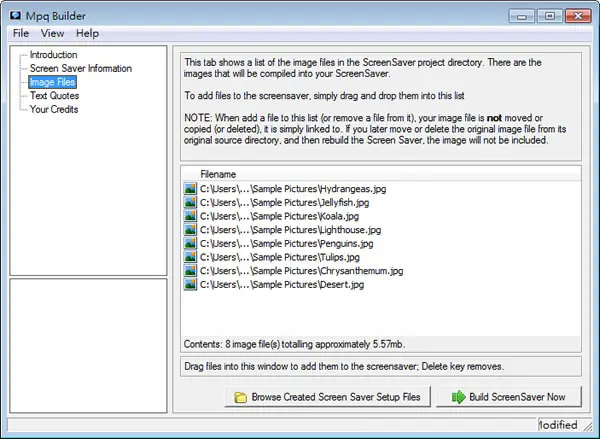
Task: Click the image icon beside Koala.jpg
Action: (x=190, y=216)
